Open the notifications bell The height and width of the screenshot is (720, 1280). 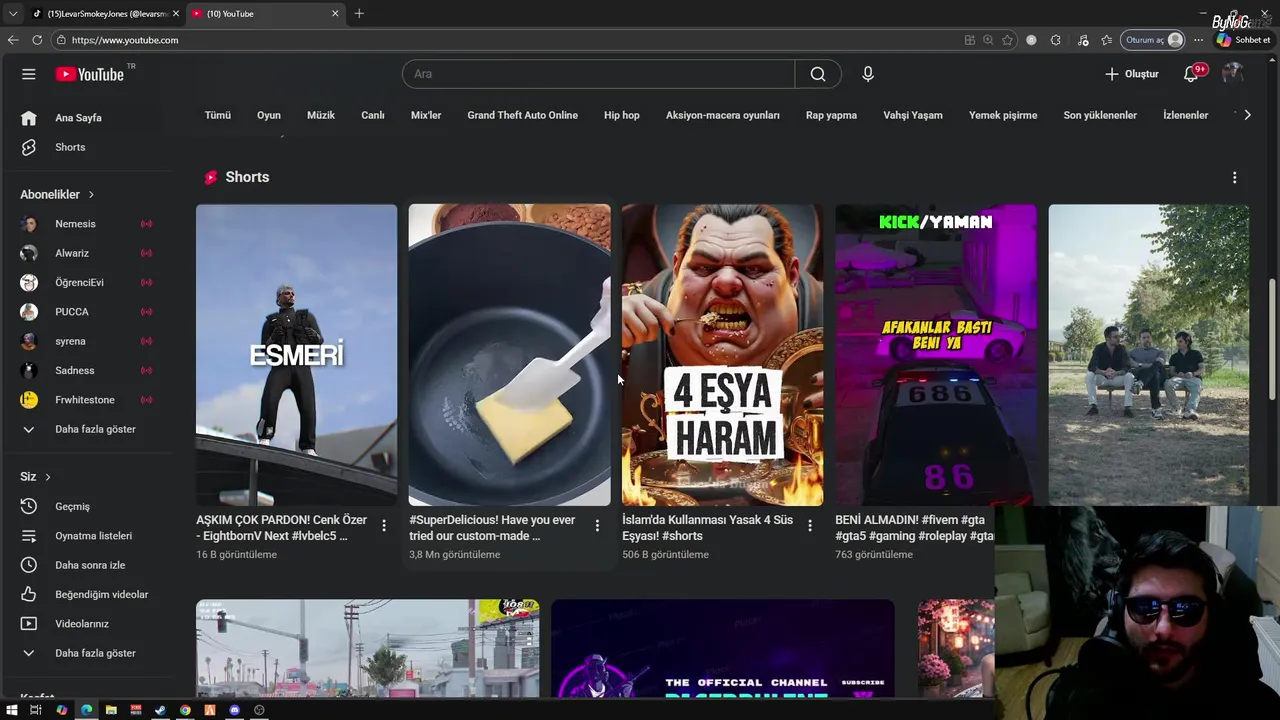(x=1191, y=74)
